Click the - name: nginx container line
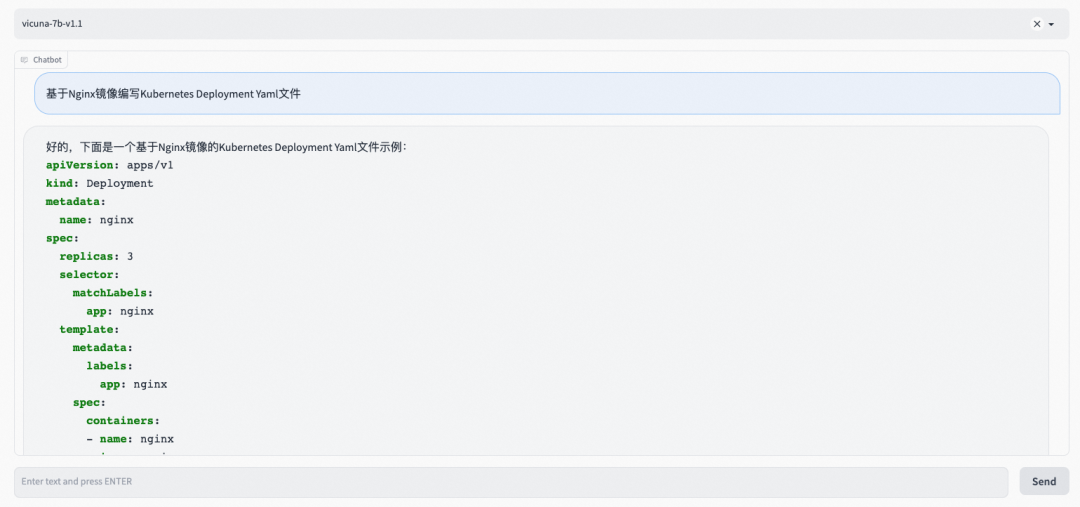This screenshot has height=507, width=1080. [x=130, y=439]
